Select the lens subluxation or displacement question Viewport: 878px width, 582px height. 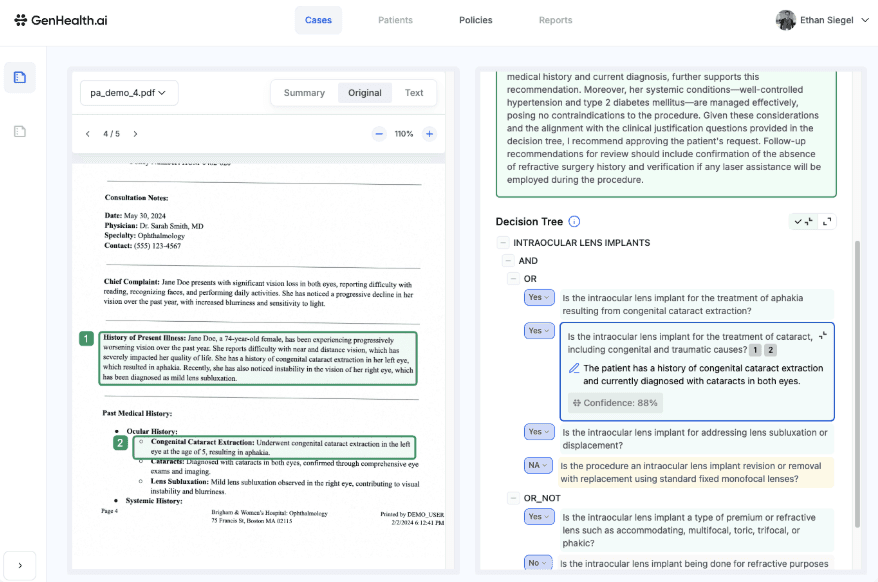tap(696, 439)
